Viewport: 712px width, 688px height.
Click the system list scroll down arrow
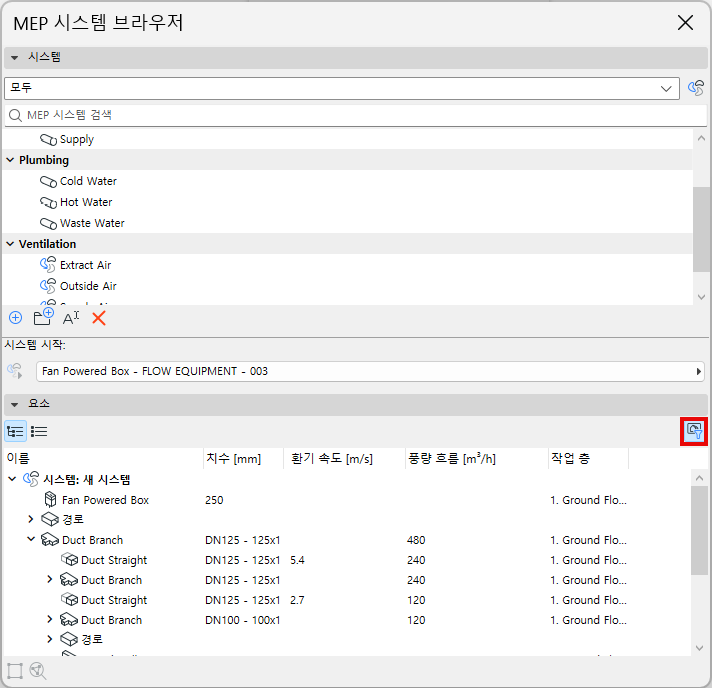click(x=701, y=297)
